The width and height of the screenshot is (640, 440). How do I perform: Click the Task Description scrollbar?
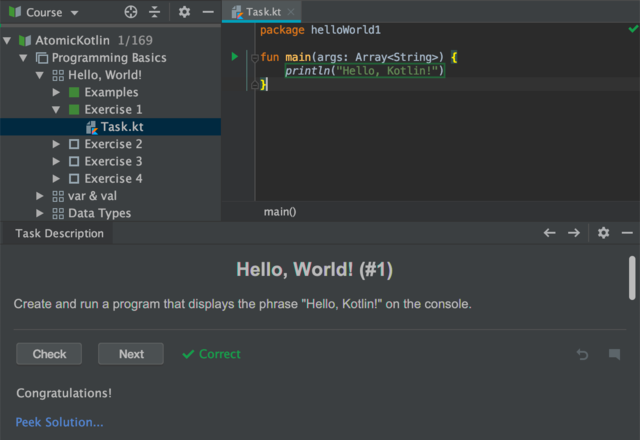tap(632, 278)
